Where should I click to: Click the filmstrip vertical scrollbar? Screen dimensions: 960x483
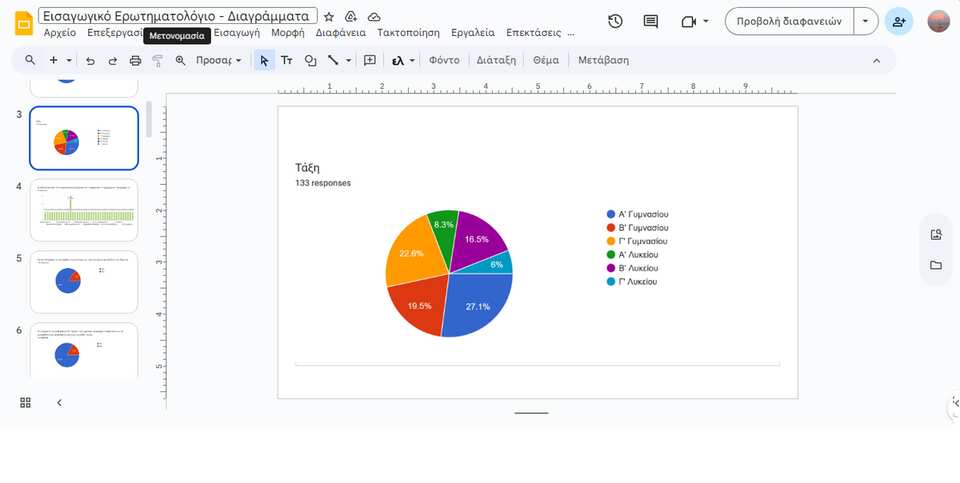click(x=148, y=119)
